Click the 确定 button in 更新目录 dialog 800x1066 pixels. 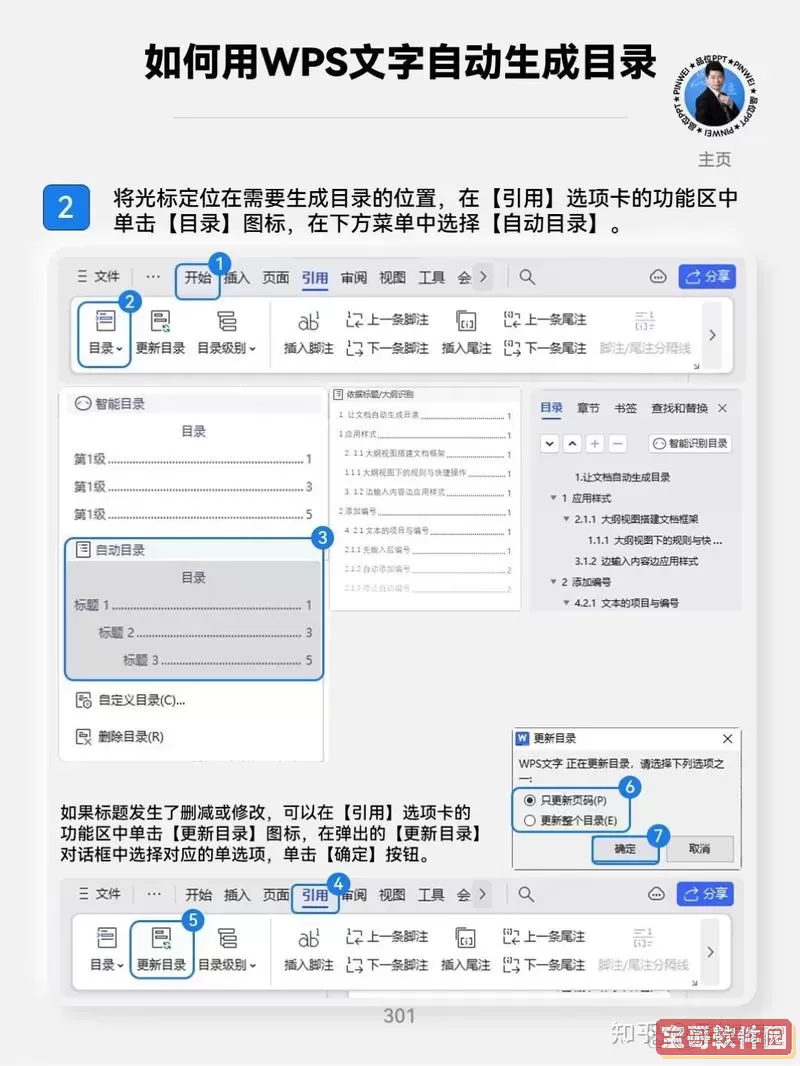(x=625, y=848)
